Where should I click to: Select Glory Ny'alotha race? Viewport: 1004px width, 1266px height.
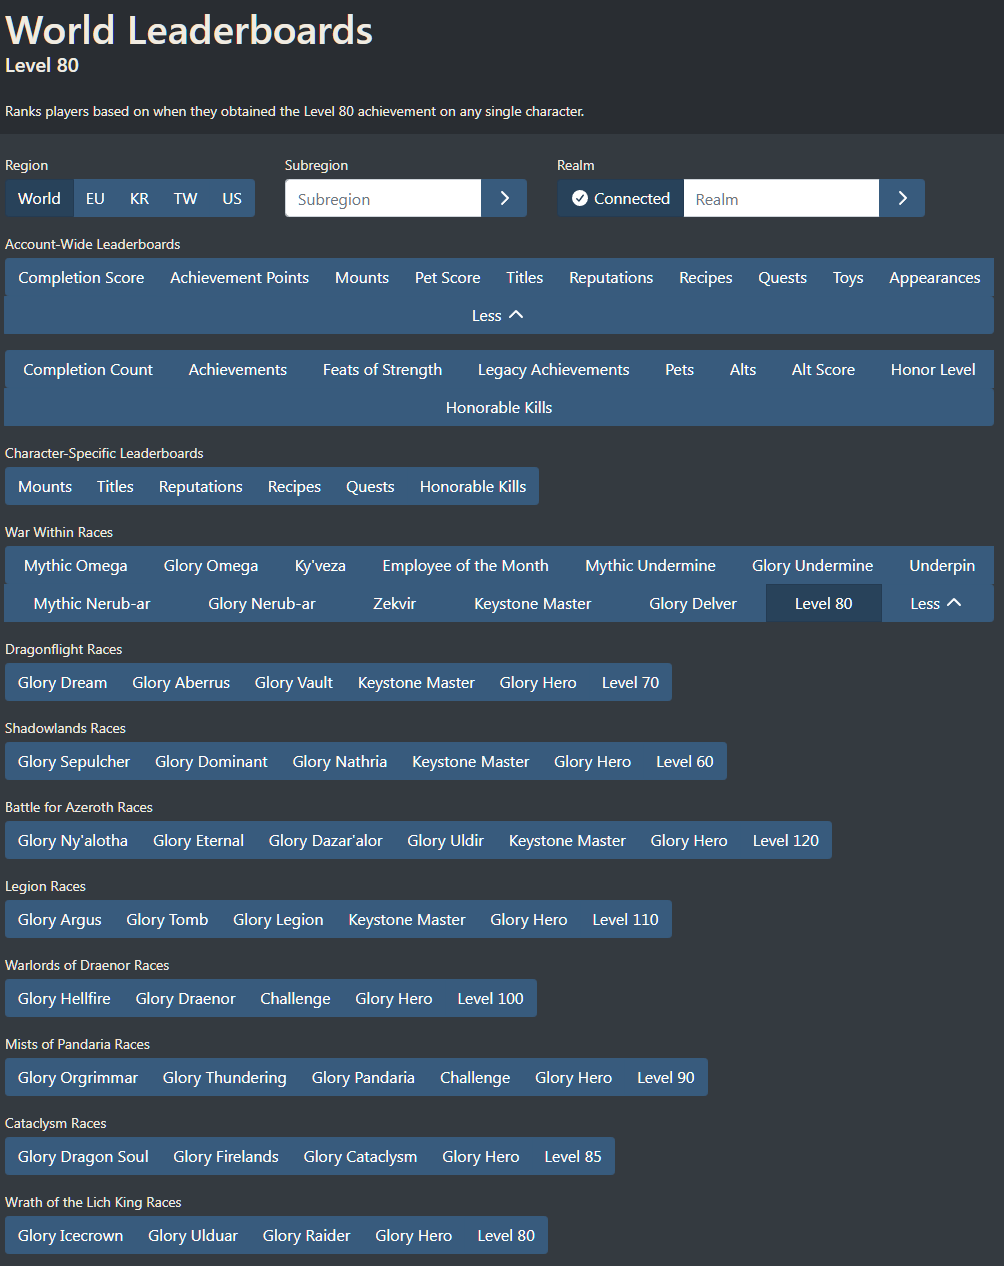pyautogui.click(x=73, y=840)
